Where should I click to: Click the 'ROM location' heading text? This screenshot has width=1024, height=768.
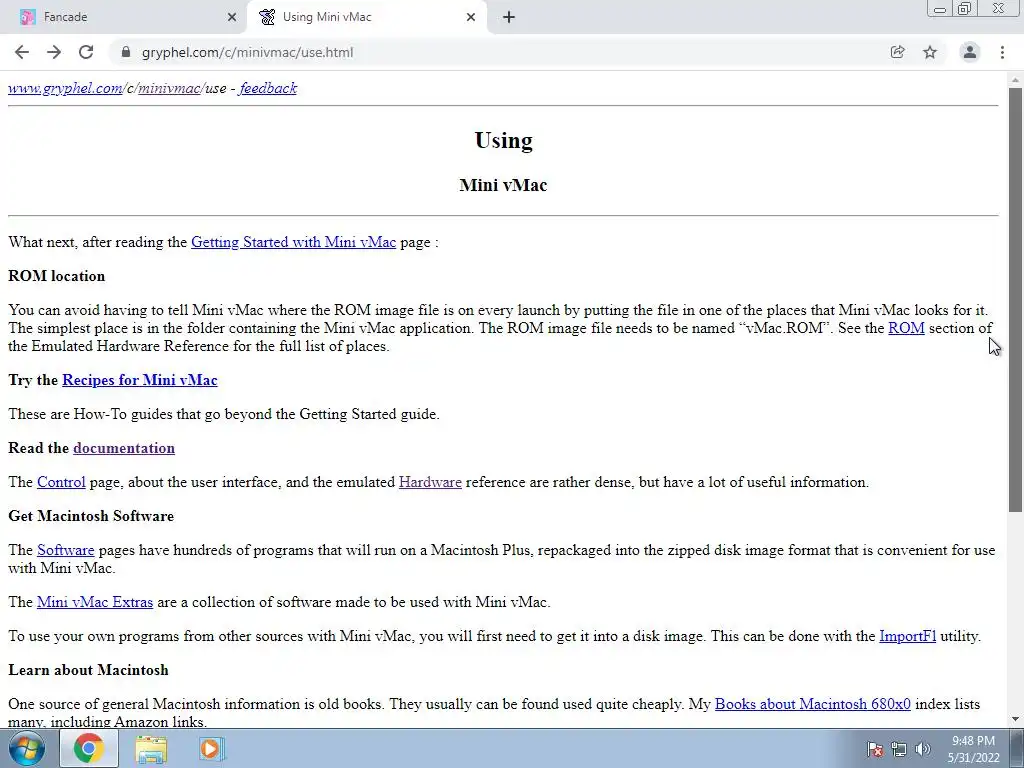57,276
